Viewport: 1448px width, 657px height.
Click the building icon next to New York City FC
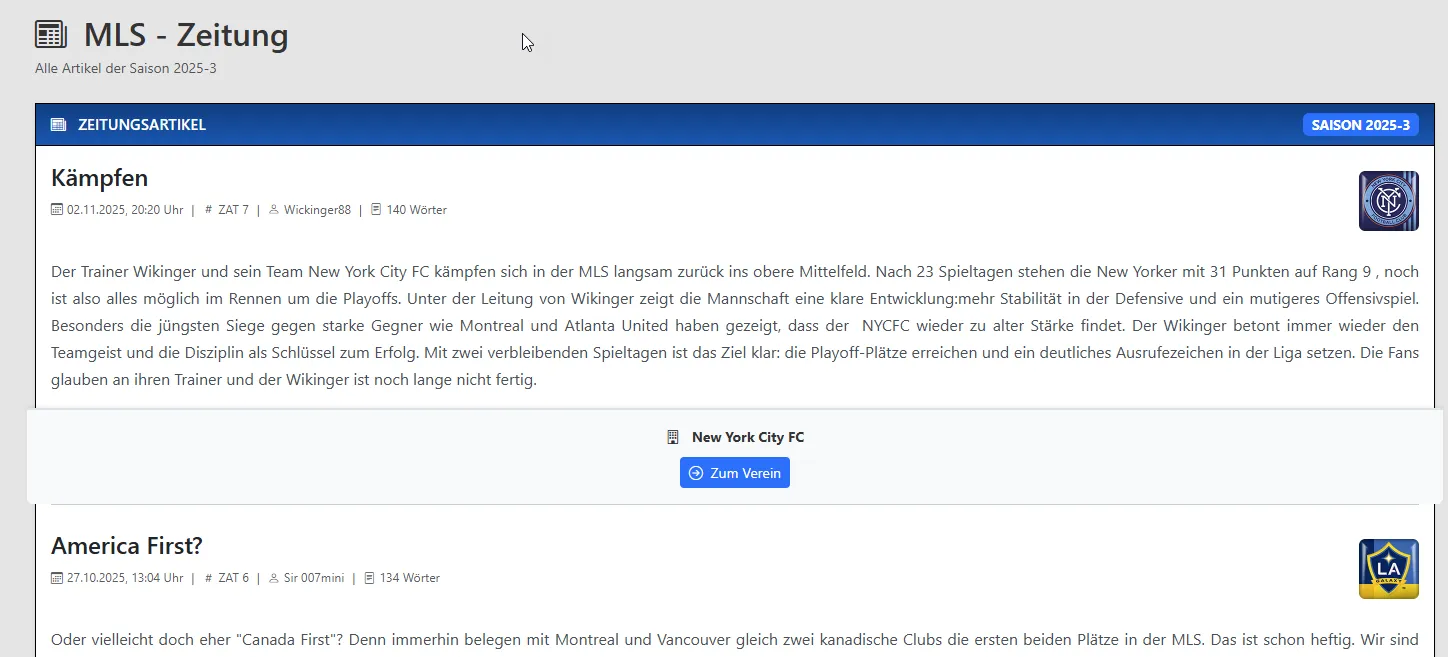(x=673, y=437)
